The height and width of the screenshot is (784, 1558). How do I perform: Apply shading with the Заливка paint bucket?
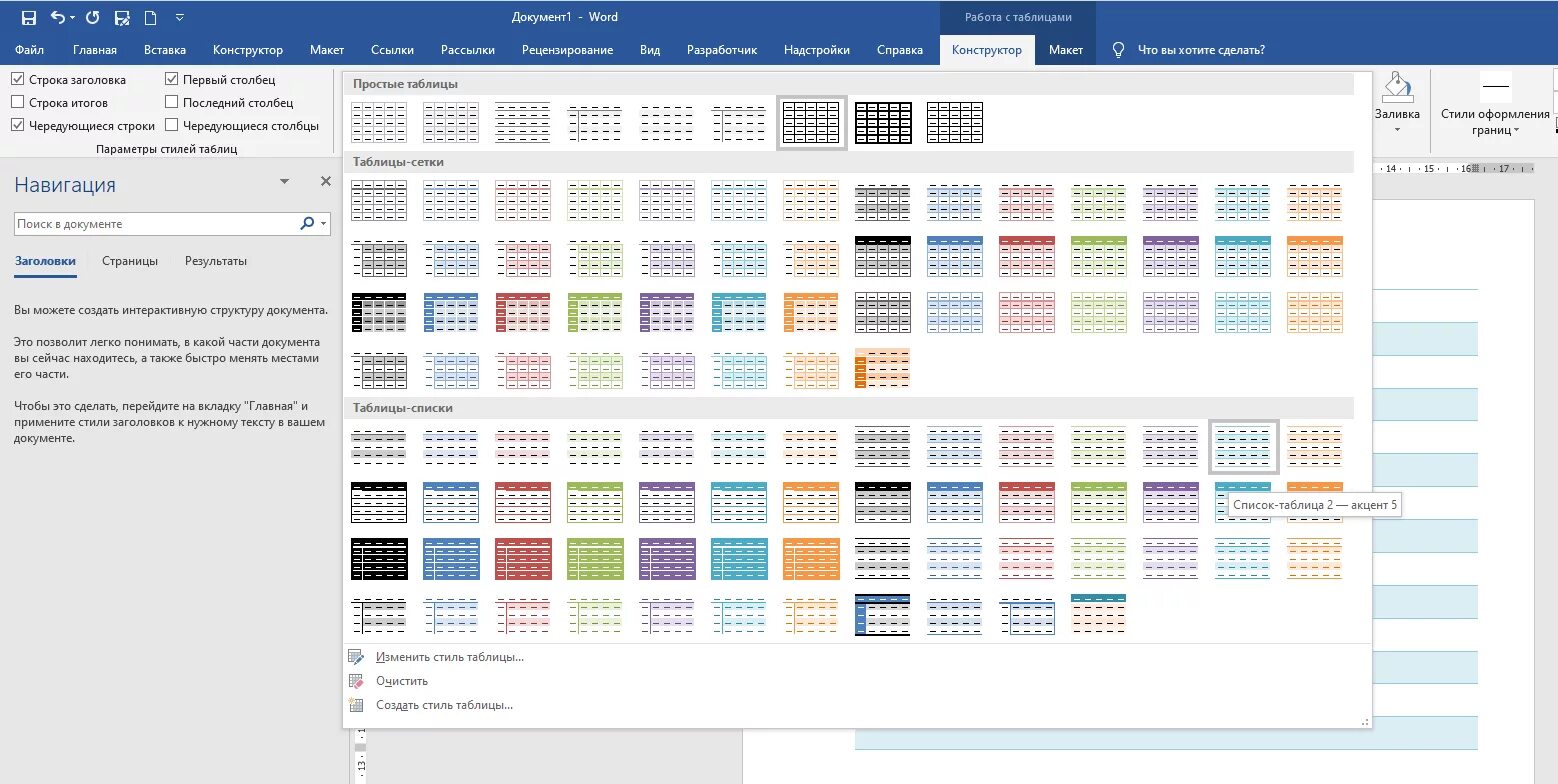[x=1397, y=88]
